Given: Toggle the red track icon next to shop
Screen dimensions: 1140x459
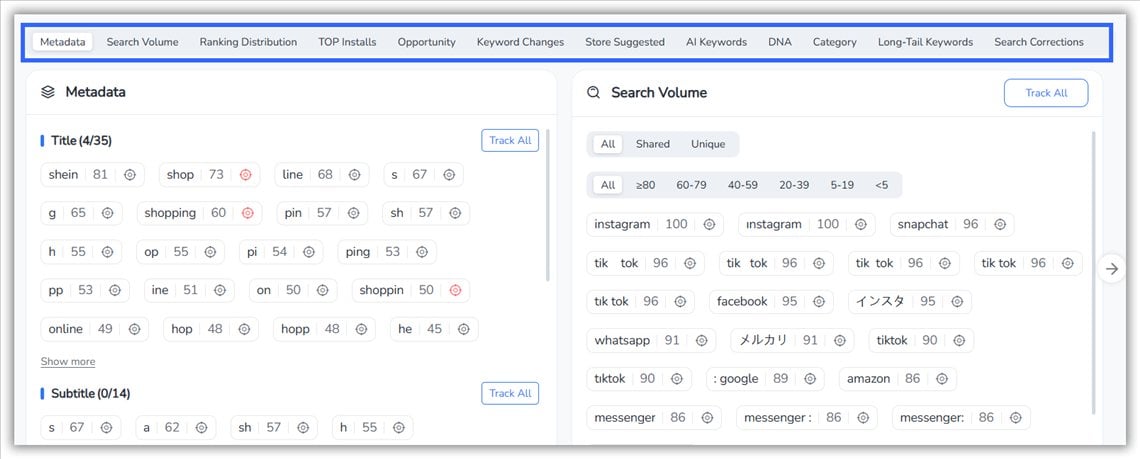Looking at the screenshot, I should click(x=245, y=175).
